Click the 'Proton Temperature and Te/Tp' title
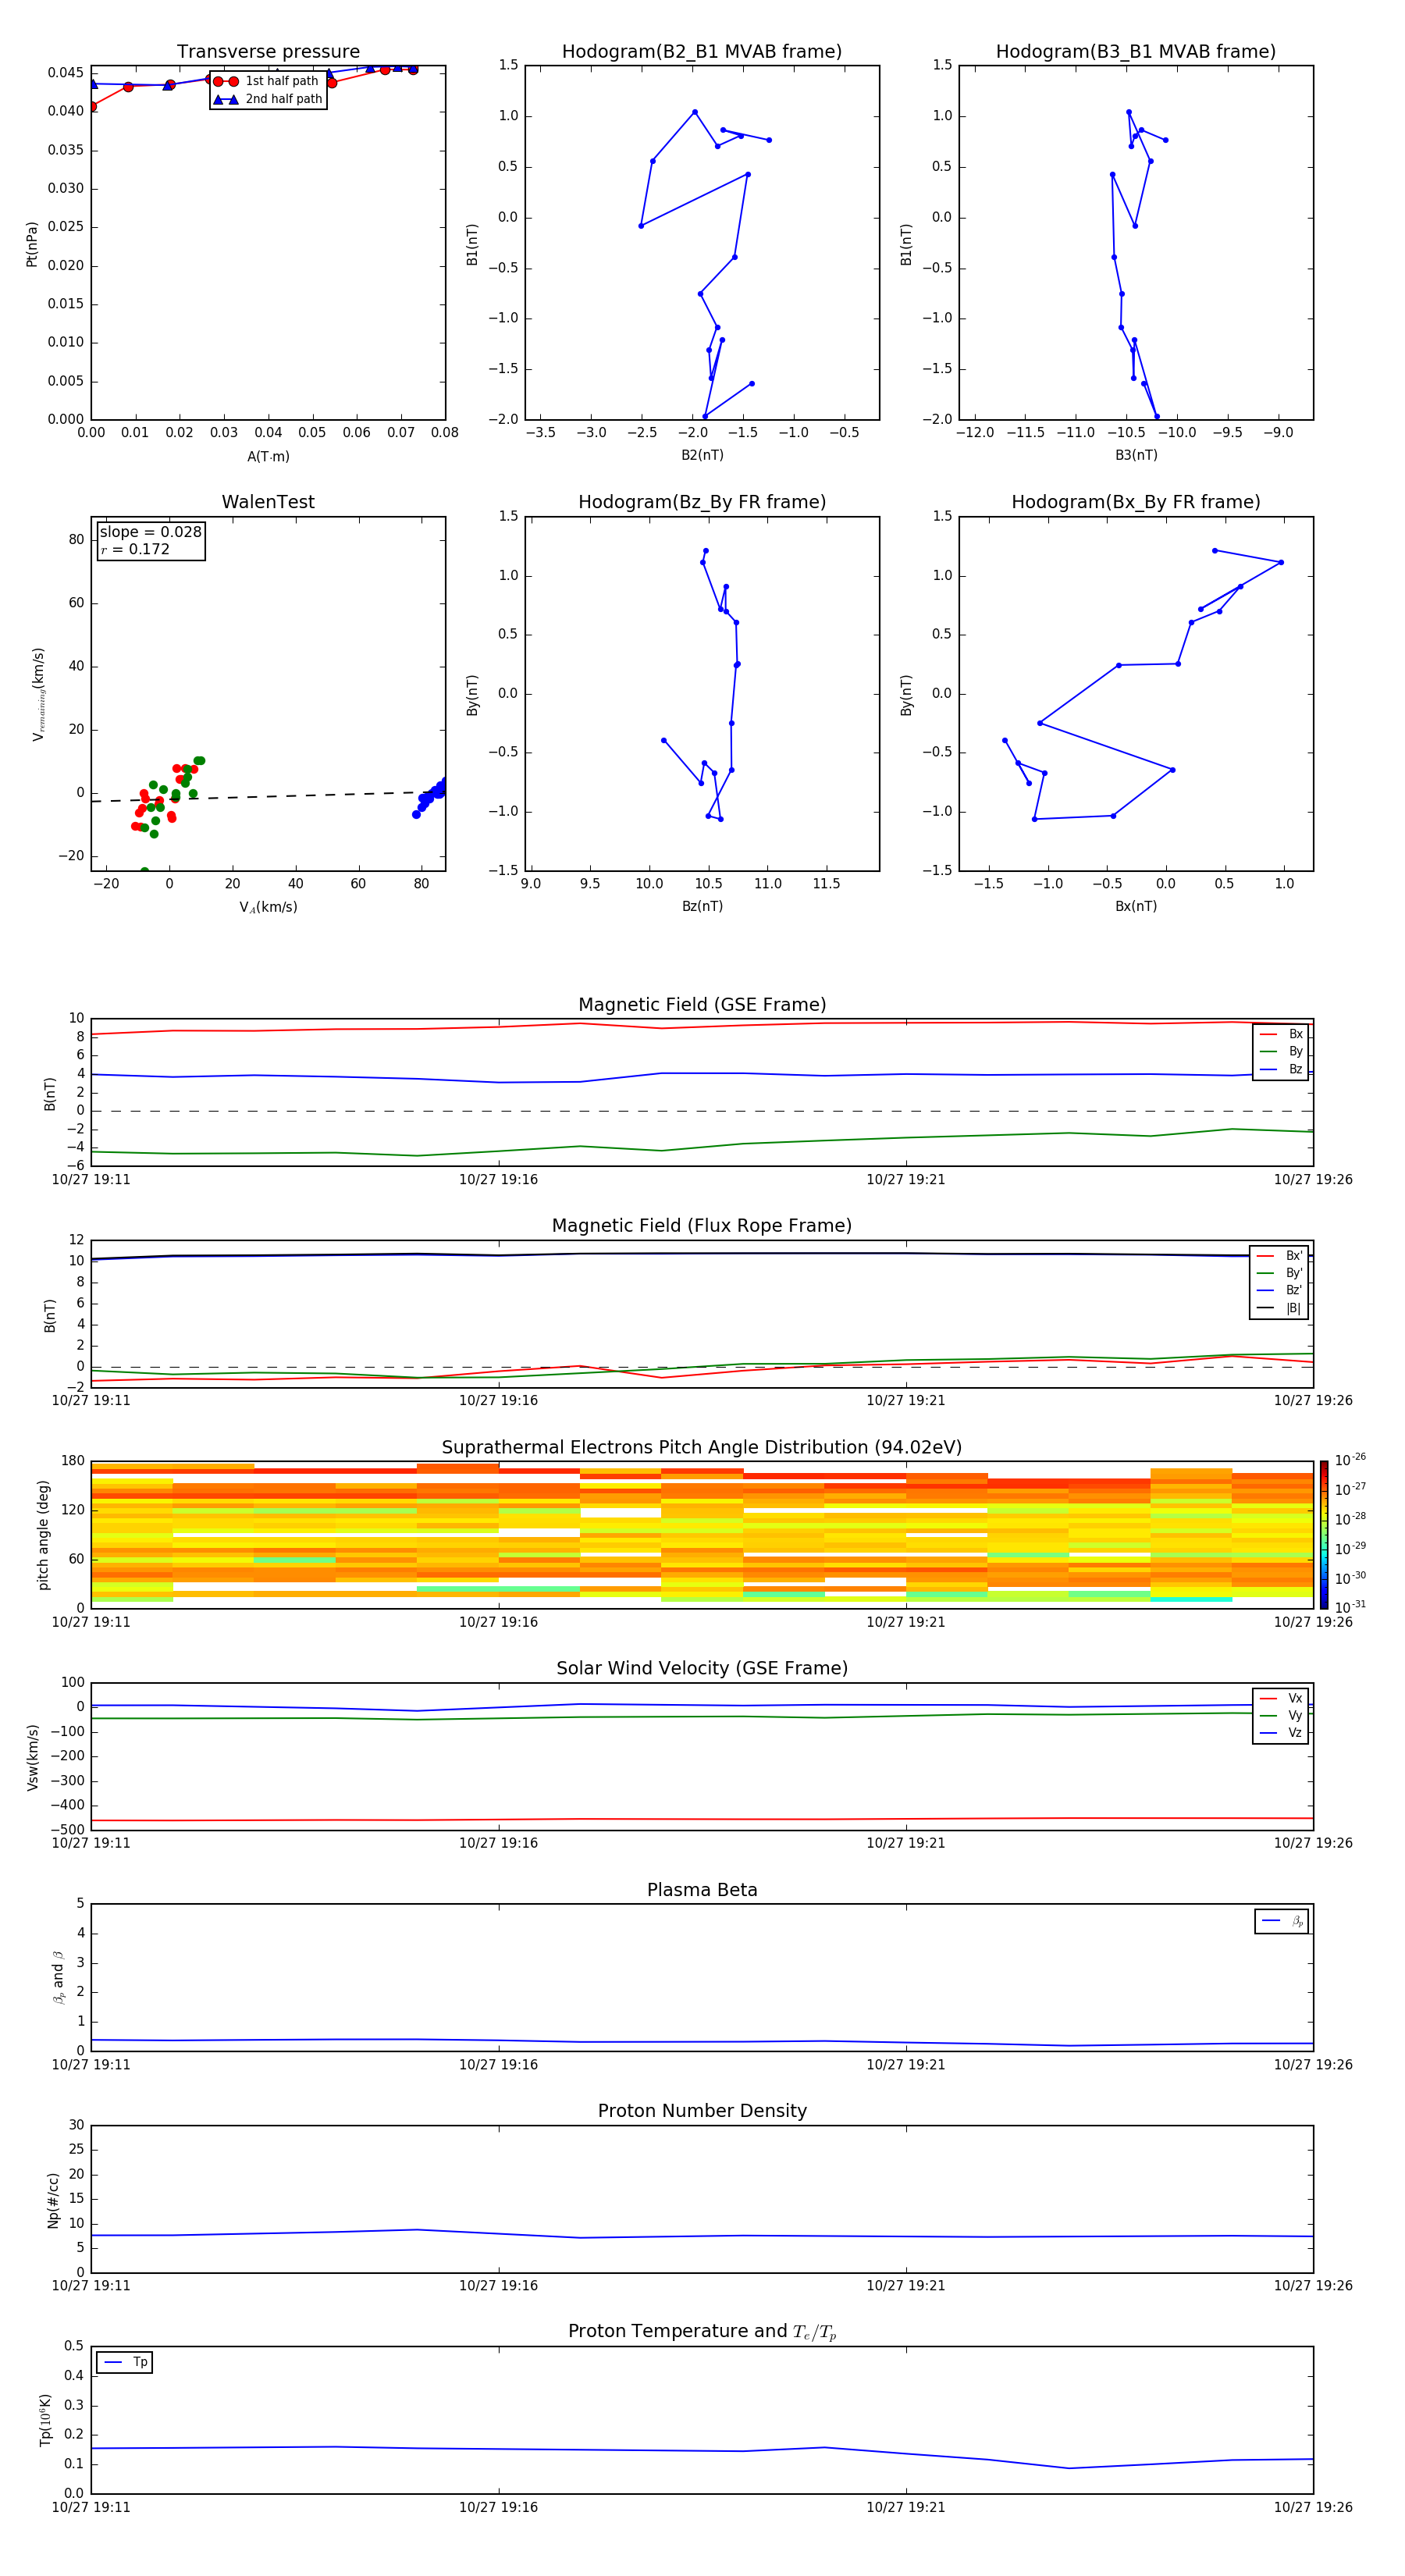Screen dimensions: 1405x2576 702,2332
